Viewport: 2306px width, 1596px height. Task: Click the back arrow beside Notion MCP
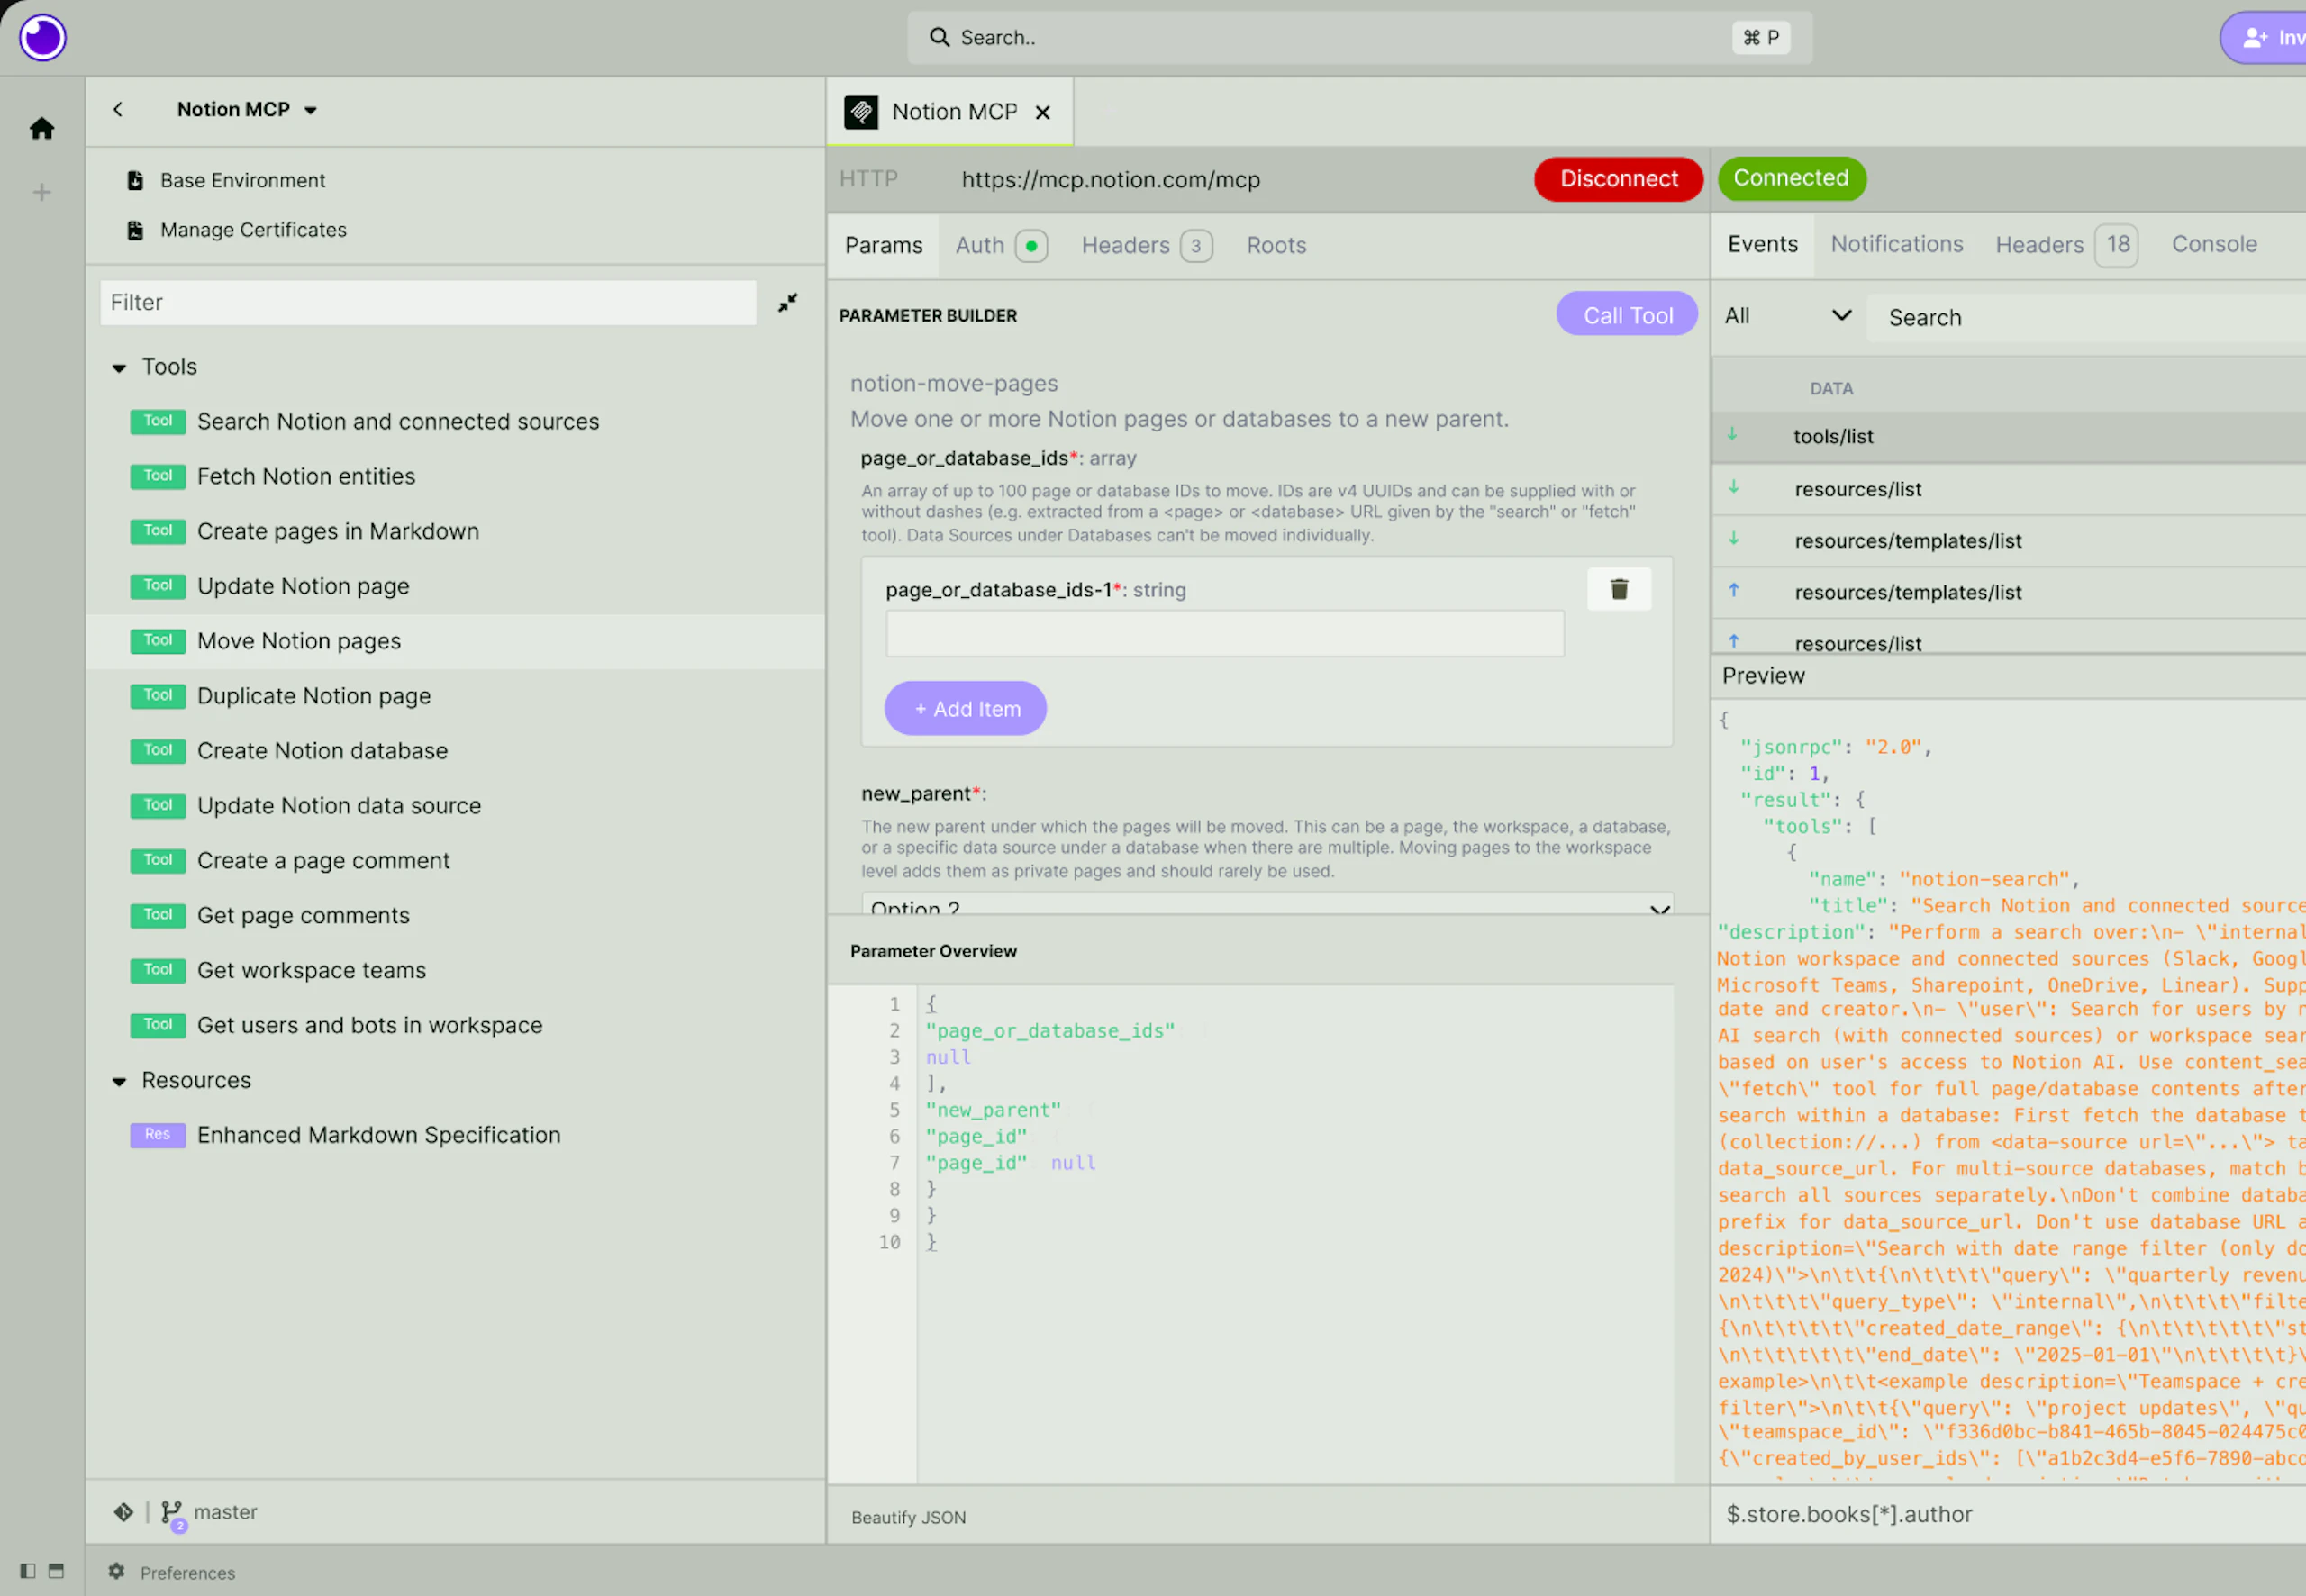(118, 109)
